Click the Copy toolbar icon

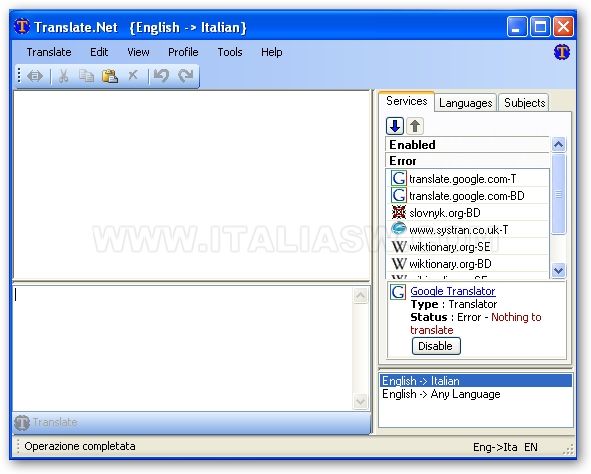(x=87, y=76)
